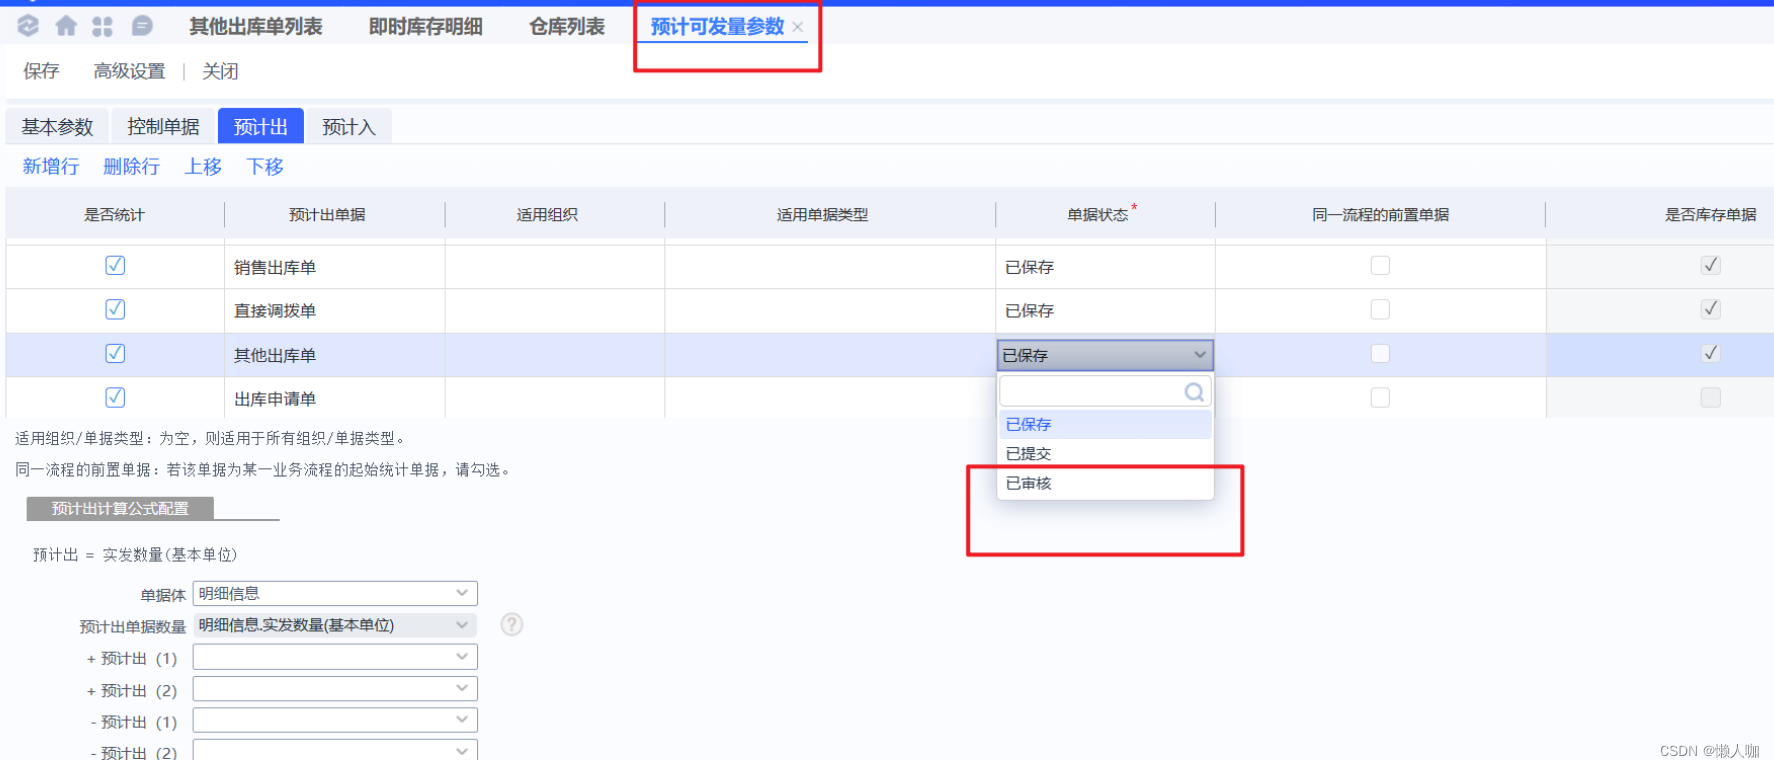Click the 适用组织 column header

pyautogui.click(x=555, y=215)
